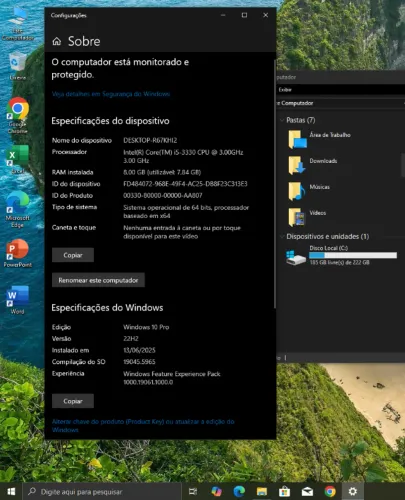Select the Intel Core i5-3330 processor text

click(x=183, y=156)
